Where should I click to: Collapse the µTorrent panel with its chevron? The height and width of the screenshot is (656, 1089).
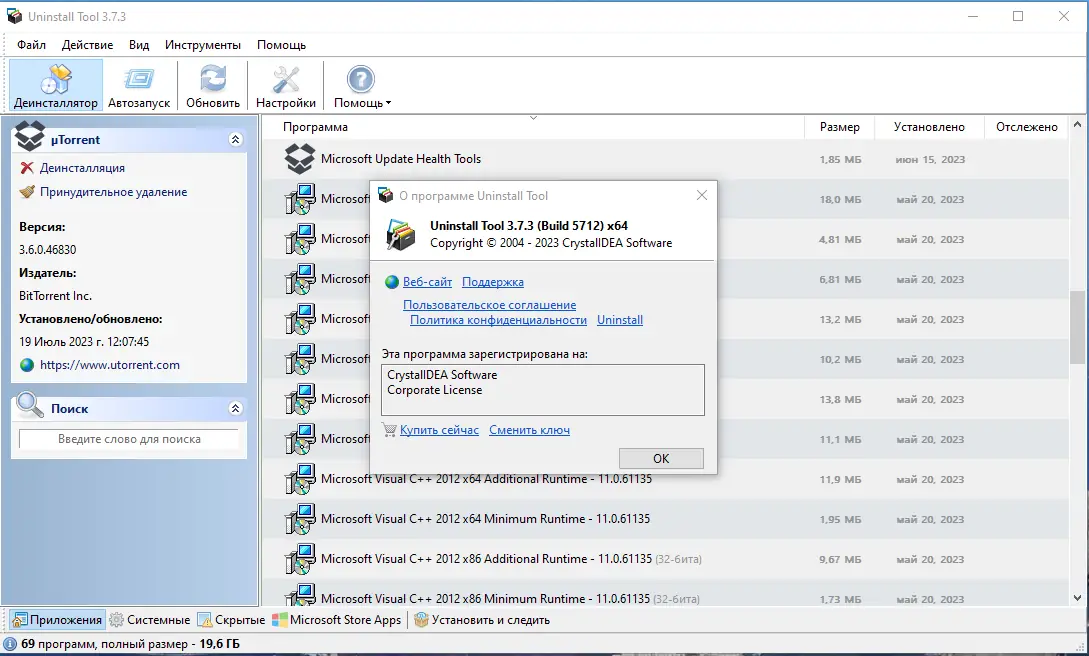point(236,139)
